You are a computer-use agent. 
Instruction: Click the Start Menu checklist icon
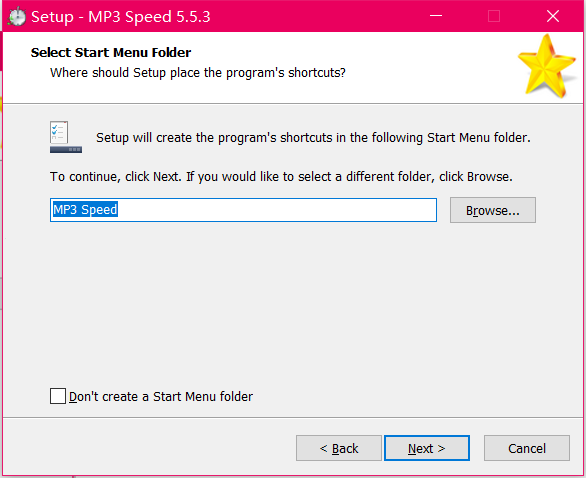point(66,137)
